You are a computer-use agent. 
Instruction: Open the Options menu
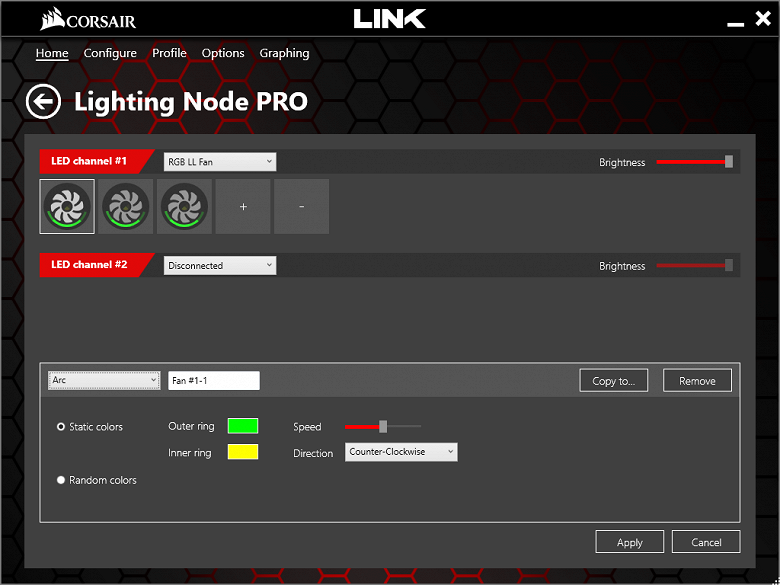pyautogui.click(x=223, y=53)
